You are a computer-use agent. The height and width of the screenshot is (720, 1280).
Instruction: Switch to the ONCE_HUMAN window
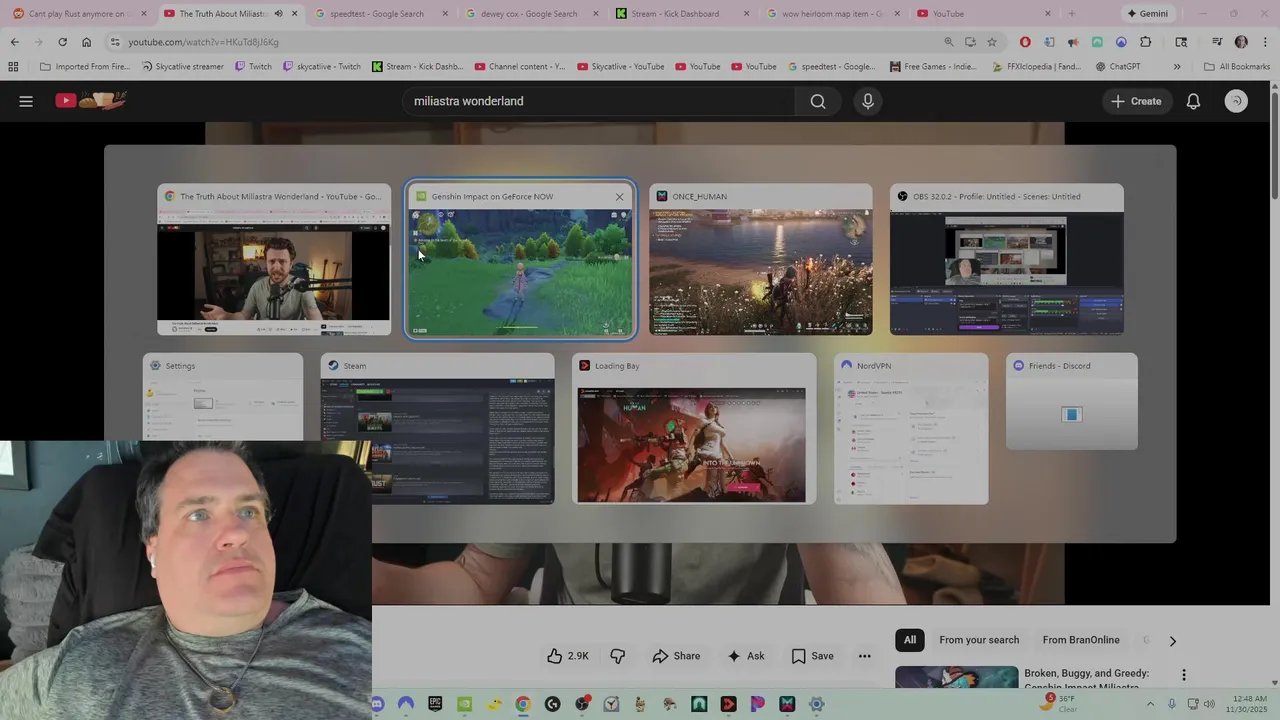(761, 260)
